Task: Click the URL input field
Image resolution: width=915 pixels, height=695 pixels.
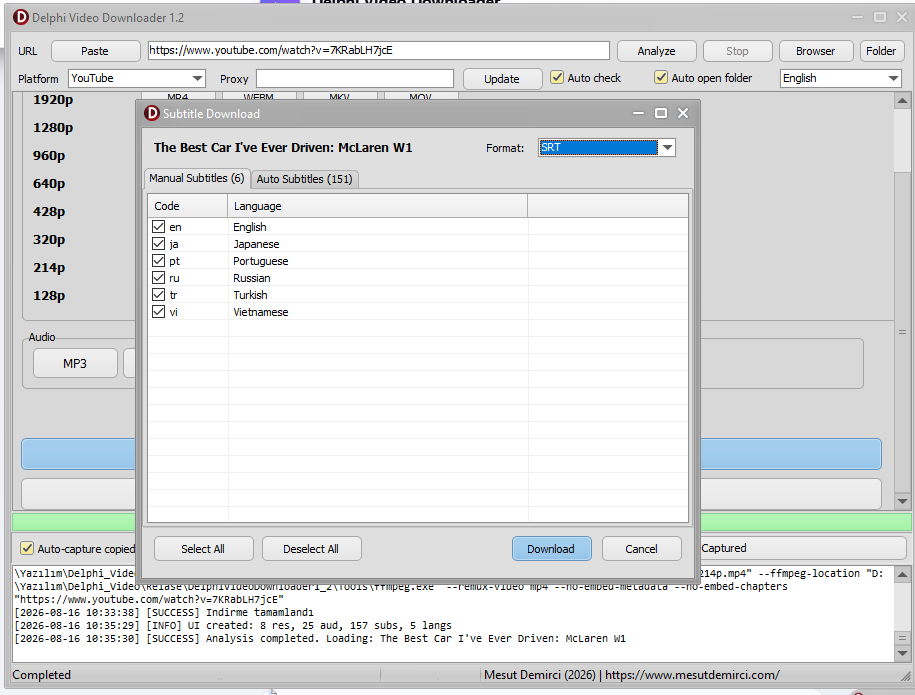Action: [x=378, y=50]
